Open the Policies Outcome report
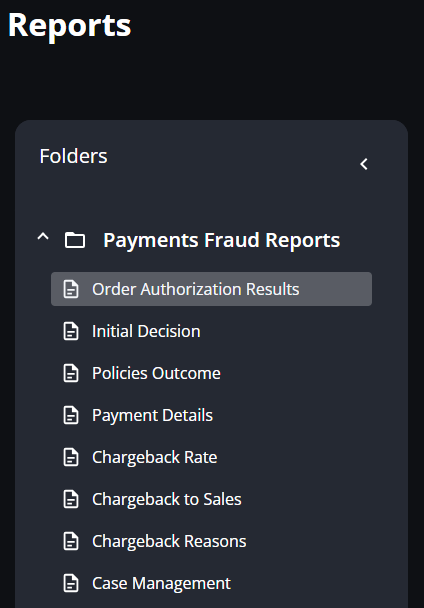Viewport: 424px width, 608px height. tap(156, 373)
